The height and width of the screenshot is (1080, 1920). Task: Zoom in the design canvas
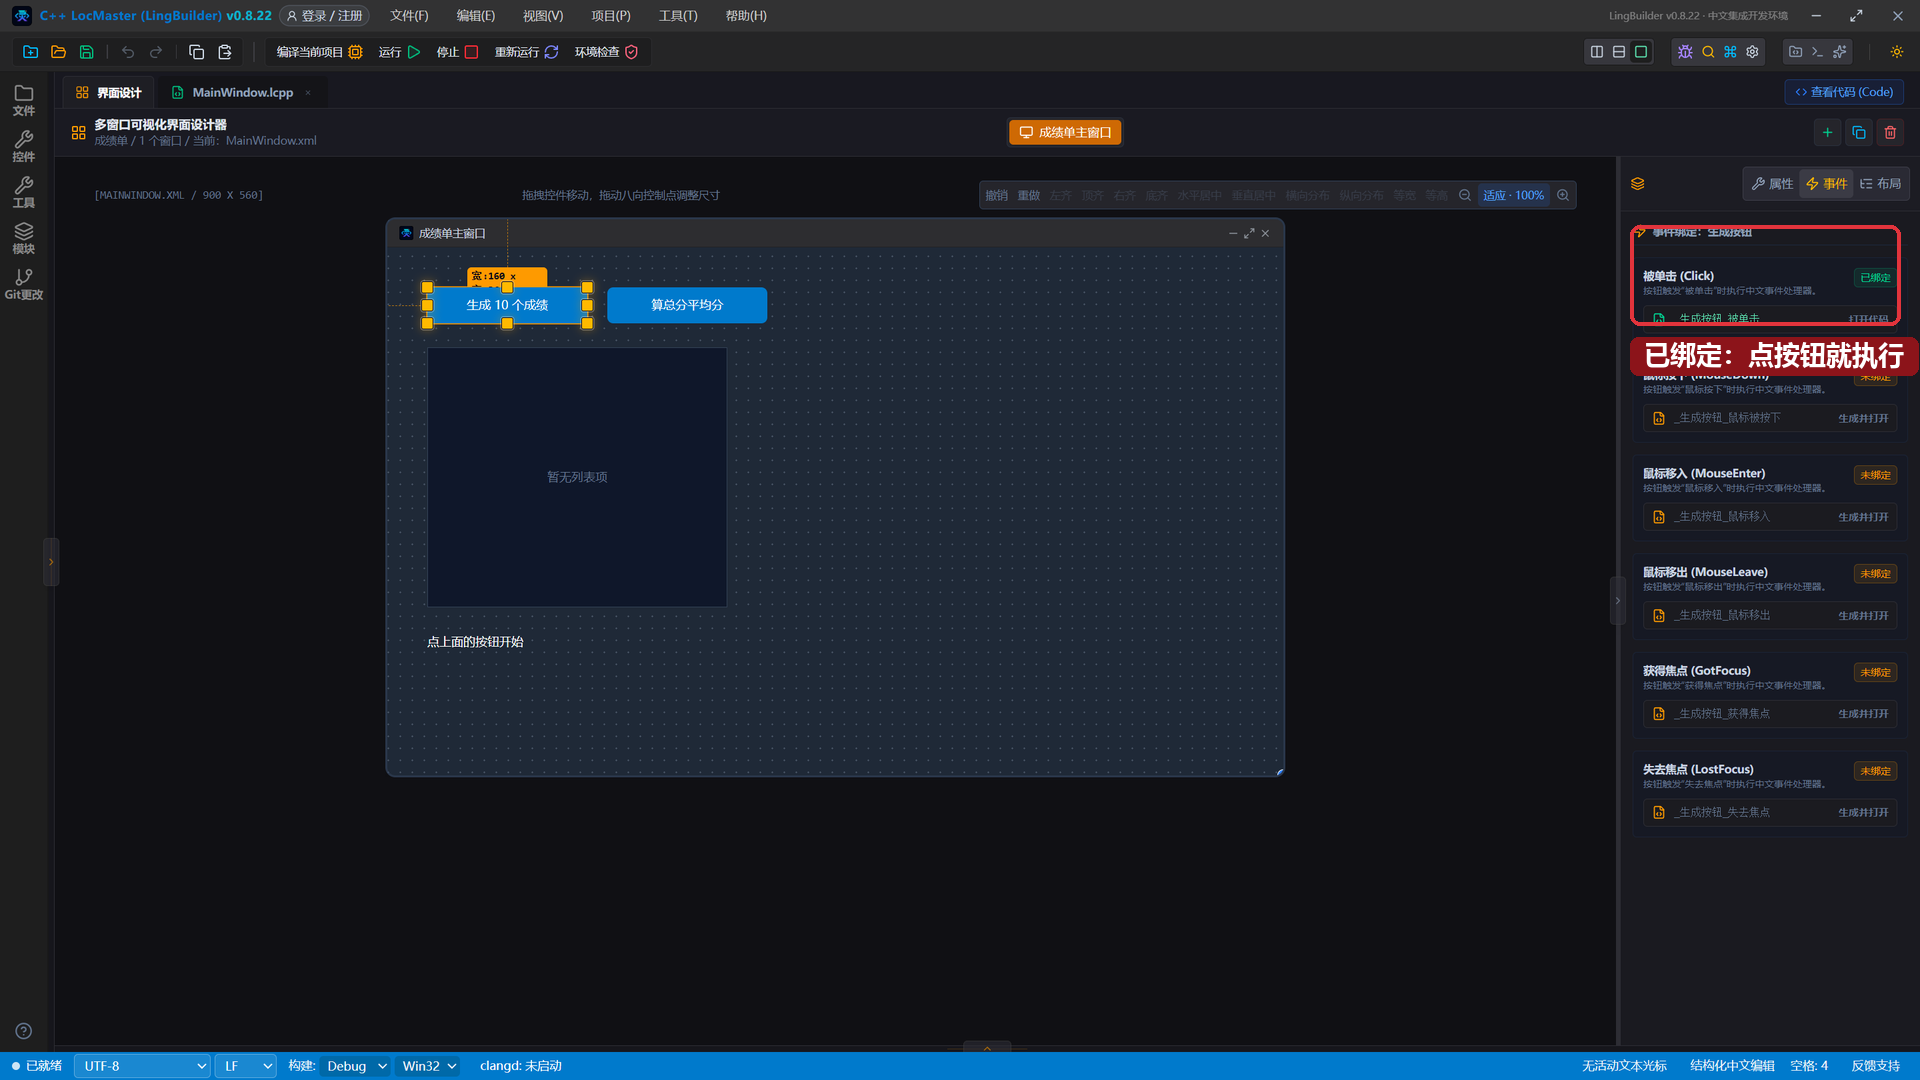(1563, 195)
